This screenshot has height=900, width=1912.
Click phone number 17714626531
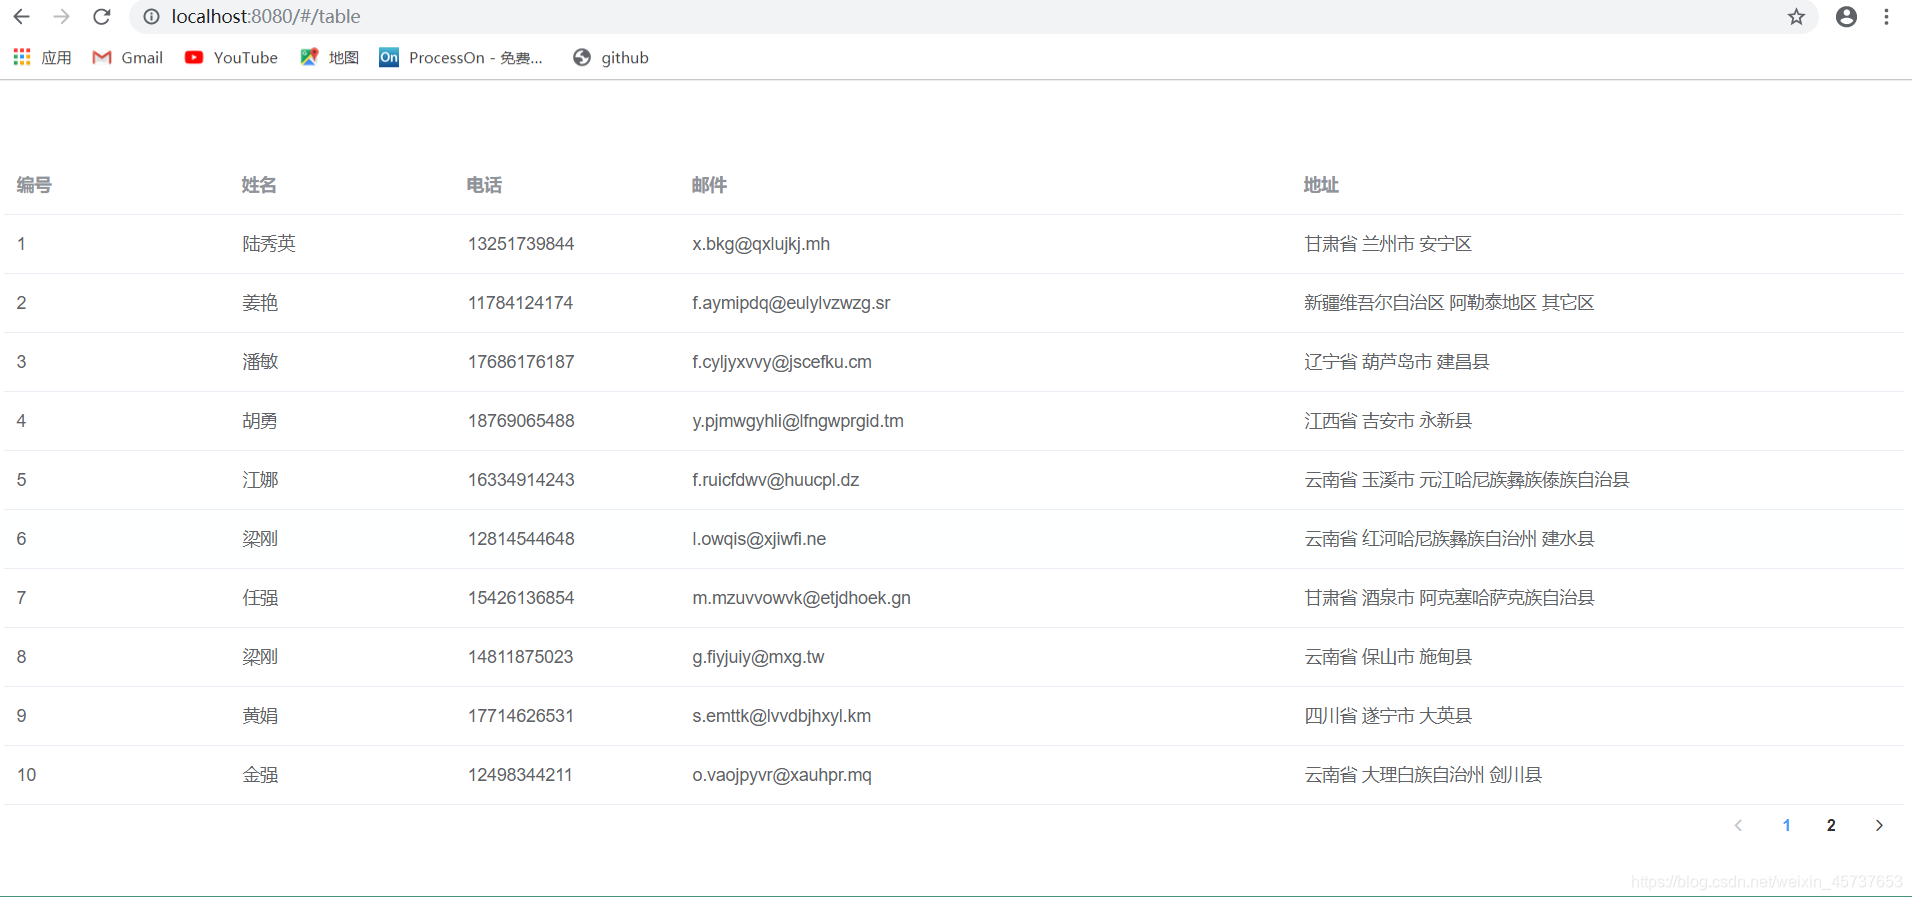pyautogui.click(x=521, y=716)
